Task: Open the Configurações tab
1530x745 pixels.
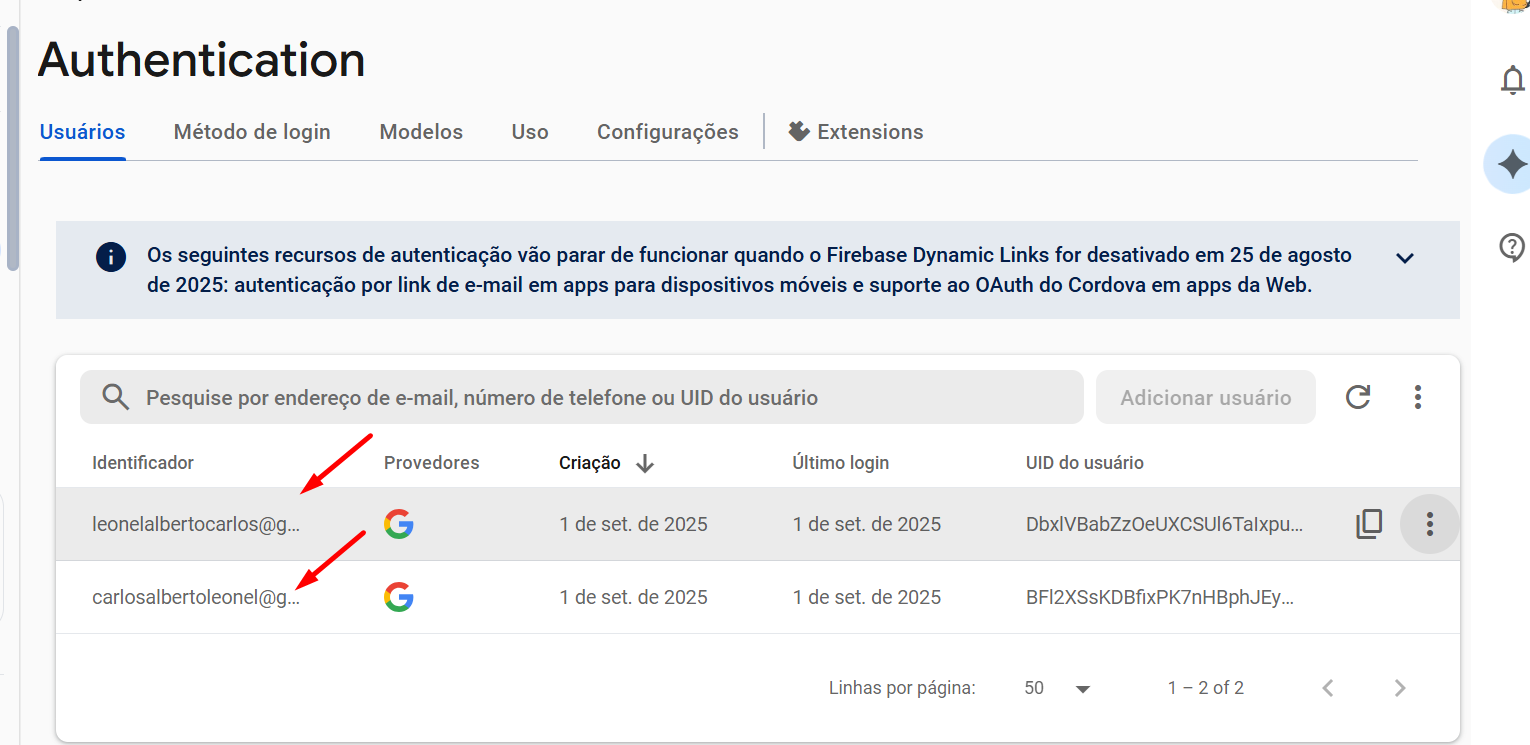Action: tap(667, 131)
